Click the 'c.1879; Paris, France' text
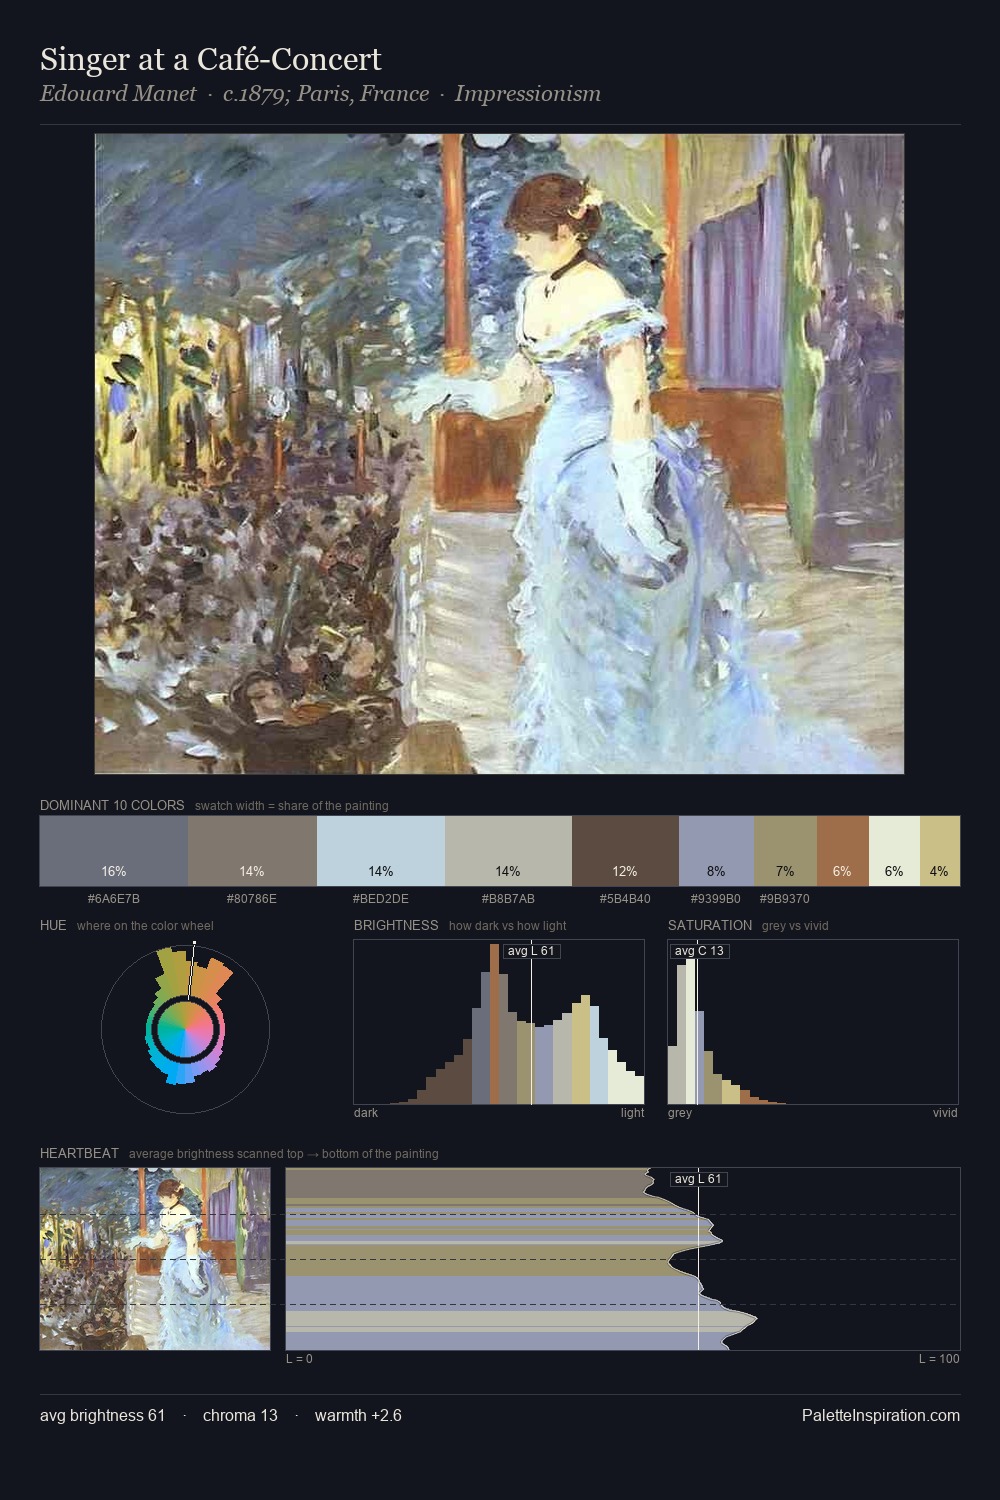This screenshot has width=1000, height=1500. pyautogui.click(x=326, y=94)
